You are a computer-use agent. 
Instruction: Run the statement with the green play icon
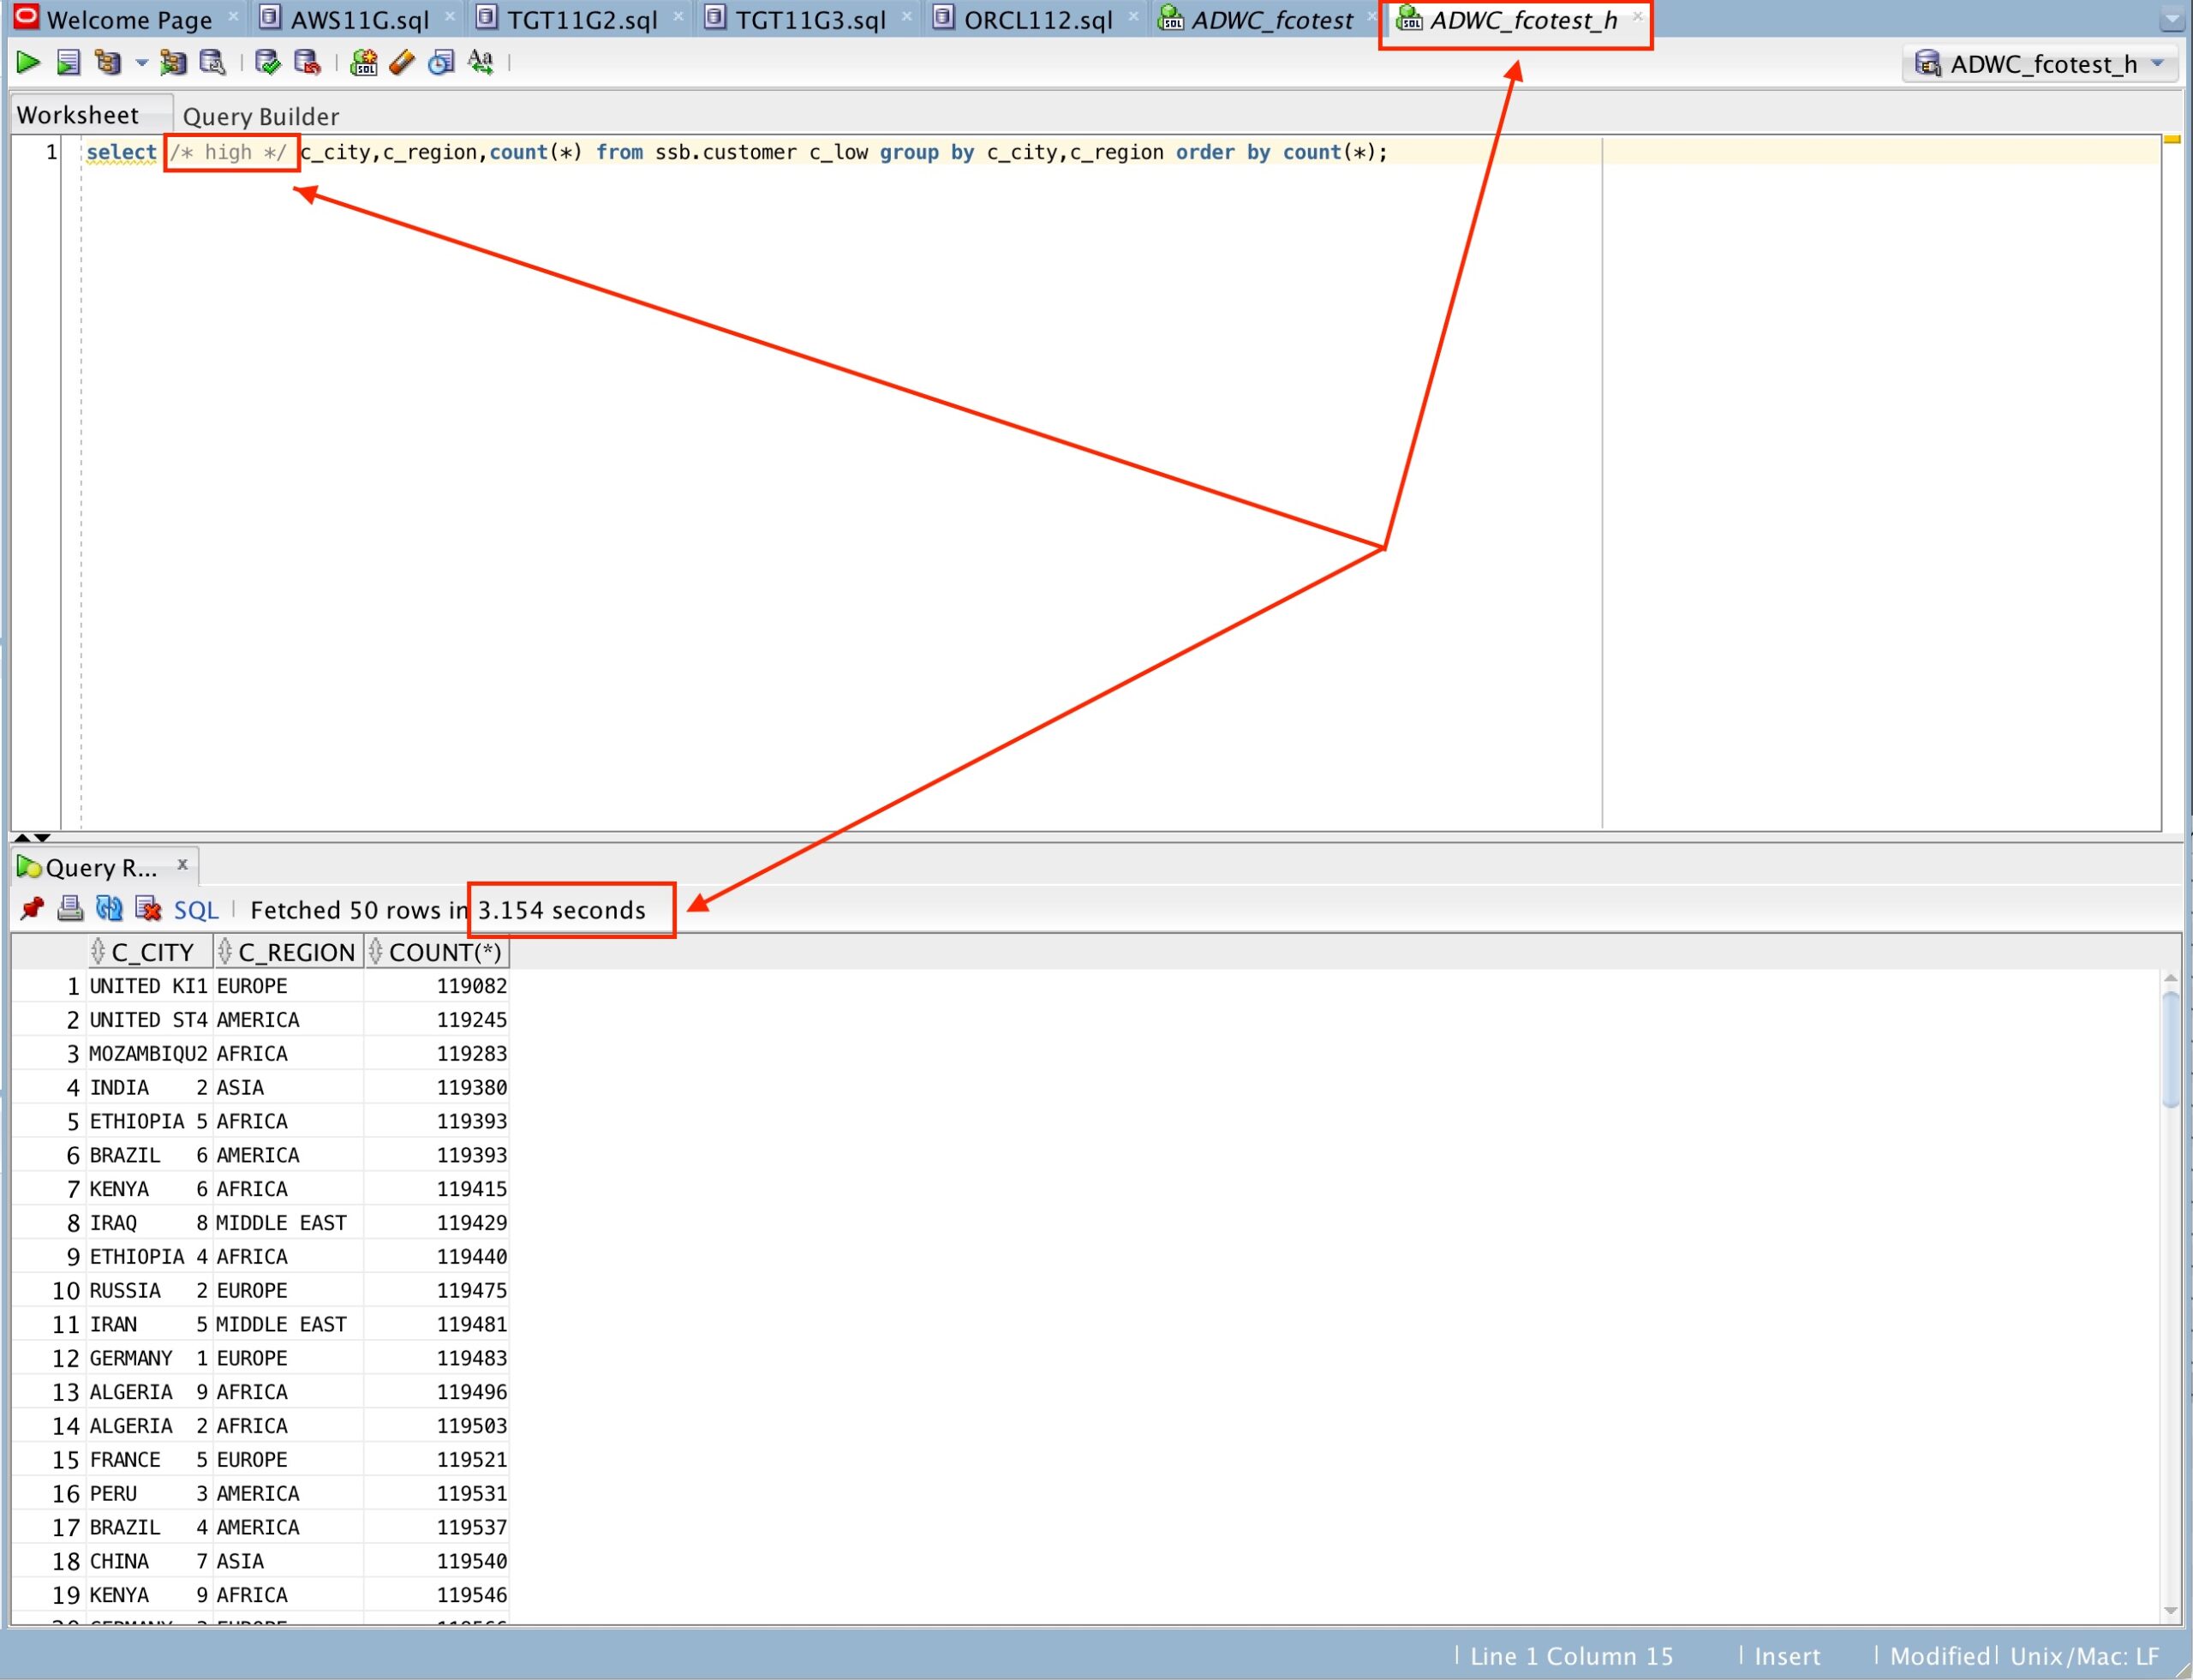pos(28,63)
